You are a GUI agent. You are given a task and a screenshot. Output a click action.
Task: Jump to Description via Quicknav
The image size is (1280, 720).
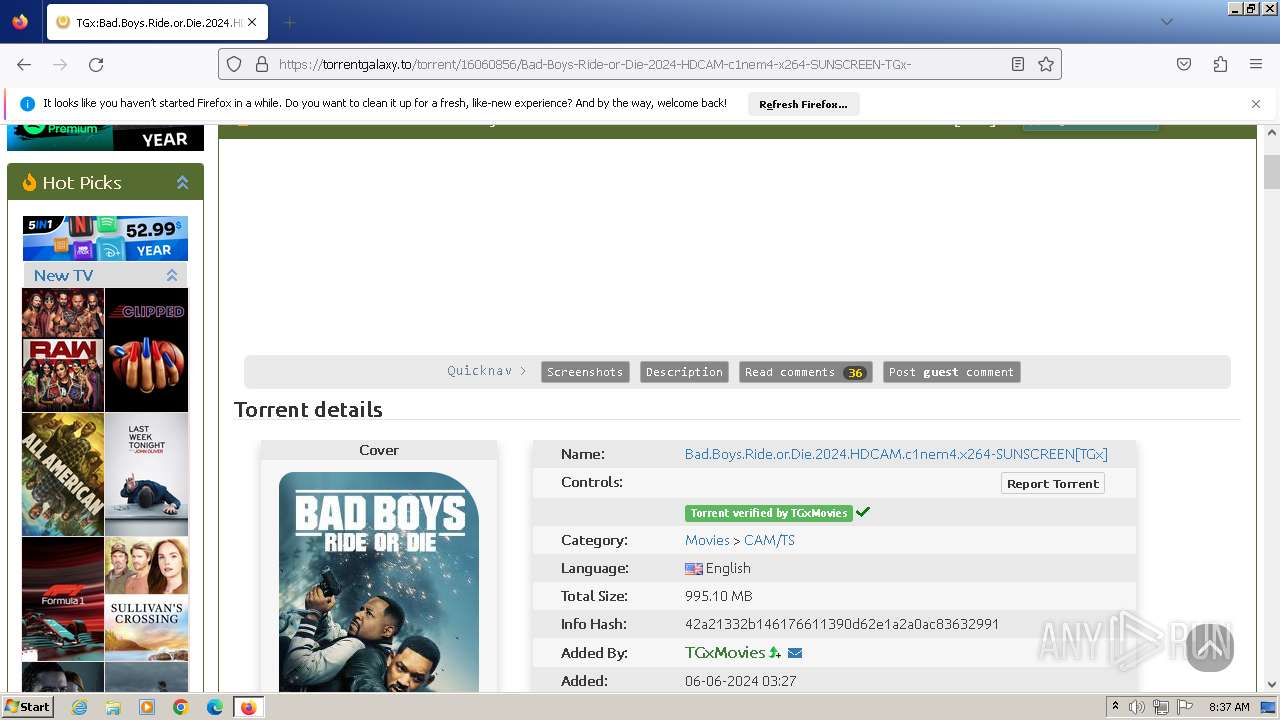pyautogui.click(x=684, y=372)
